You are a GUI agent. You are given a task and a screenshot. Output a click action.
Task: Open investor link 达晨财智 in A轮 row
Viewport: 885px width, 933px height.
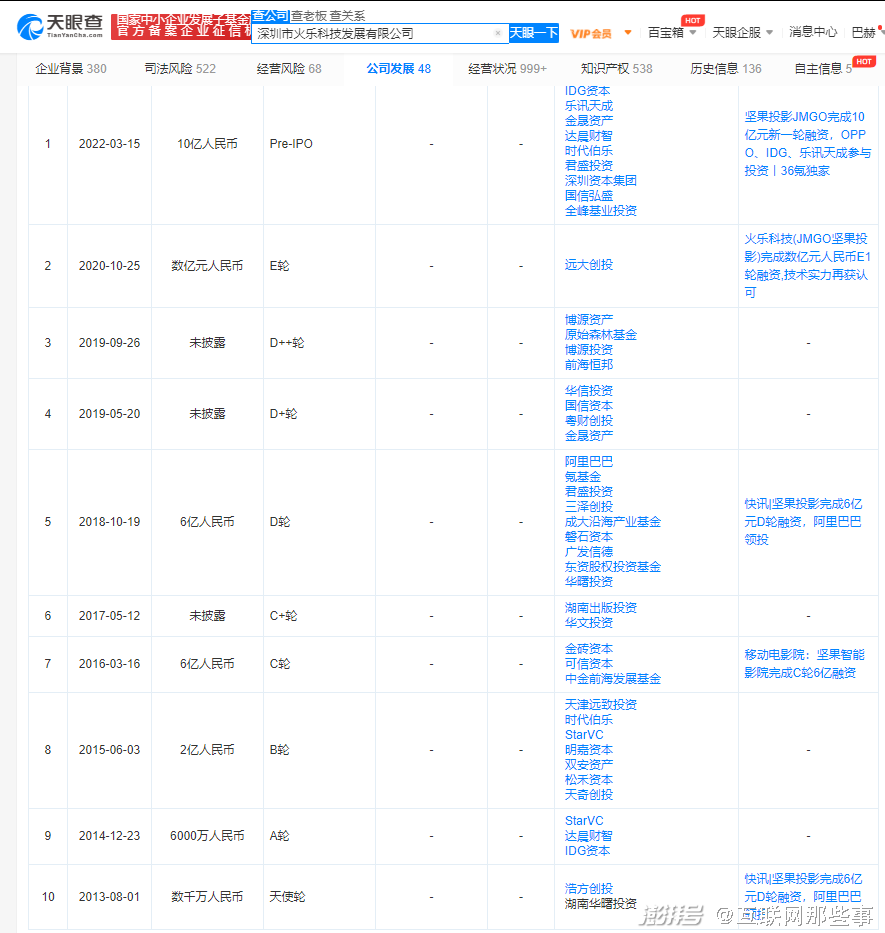pyautogui.click(x=589, y=836)
